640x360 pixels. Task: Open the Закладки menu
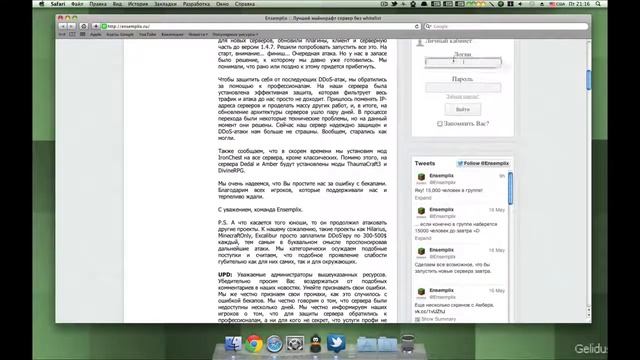click(165, 4)
